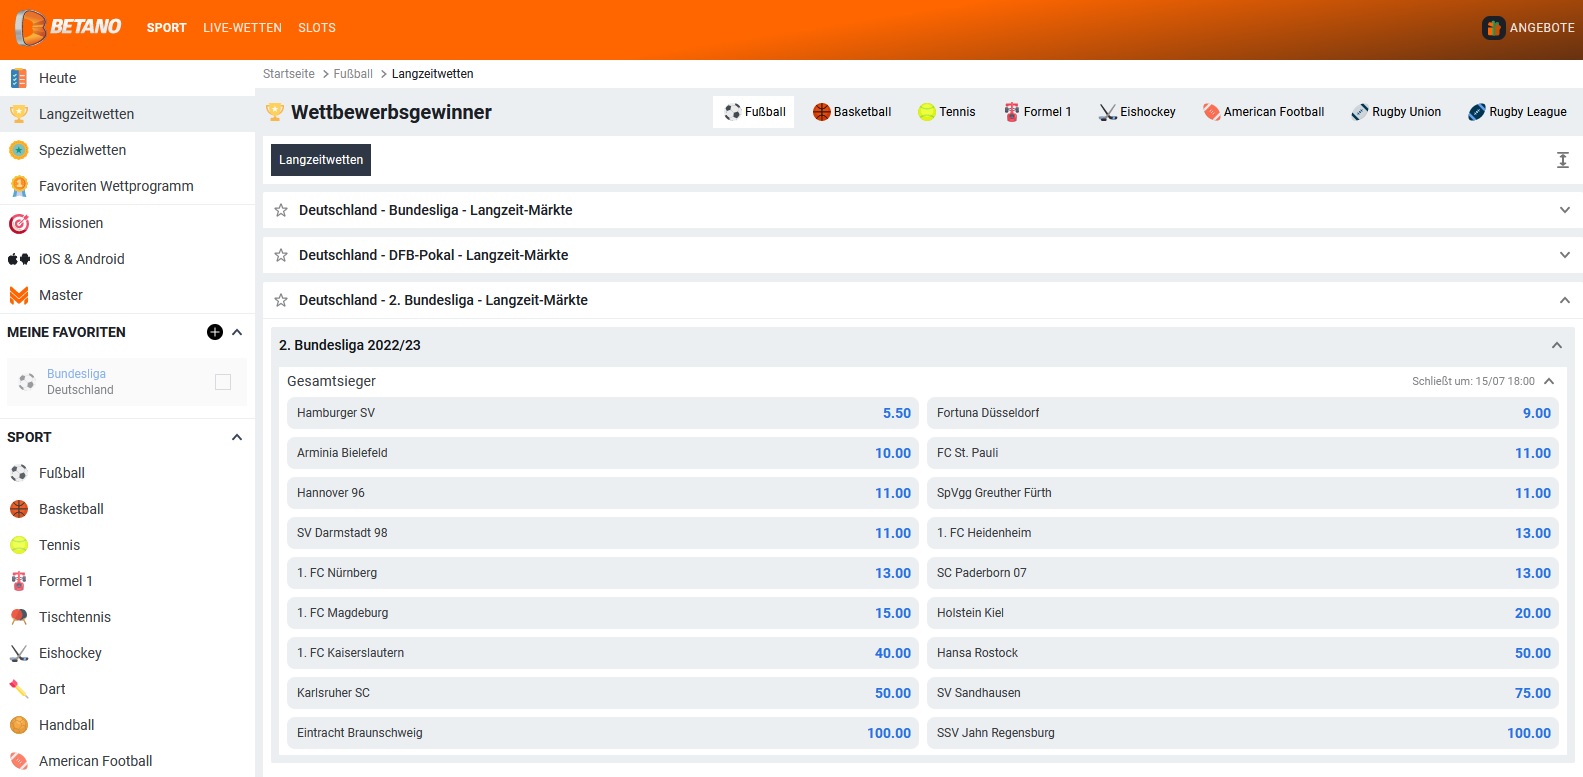Bet on Arminia Bielefeld at 10.00
This screenshot has width=1583, height=777.
603,453
